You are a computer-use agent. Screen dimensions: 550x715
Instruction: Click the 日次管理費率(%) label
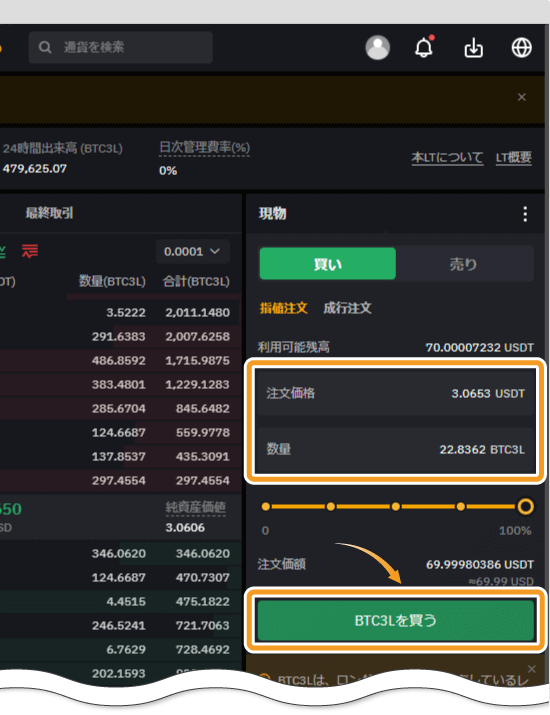(204, 148)
